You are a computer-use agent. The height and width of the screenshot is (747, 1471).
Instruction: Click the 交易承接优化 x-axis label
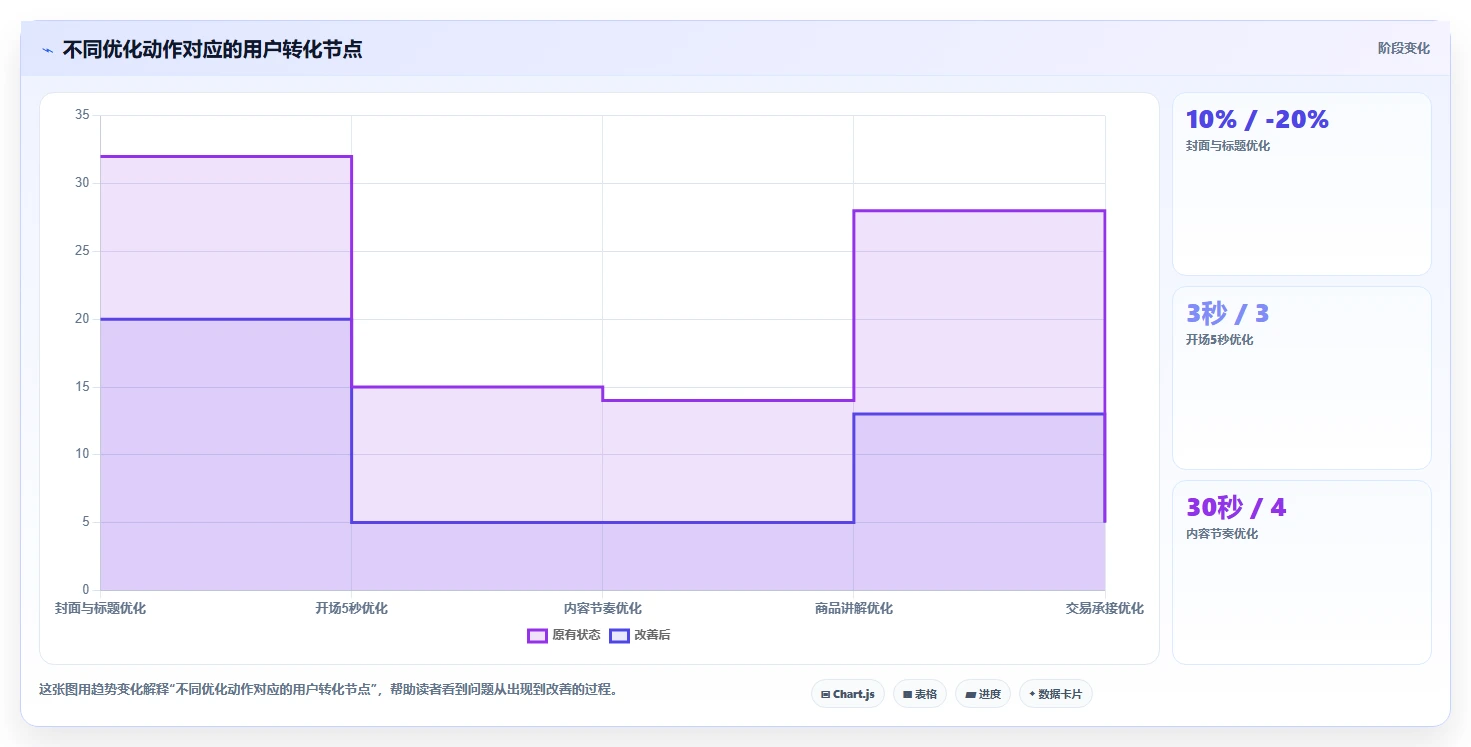1104,608
